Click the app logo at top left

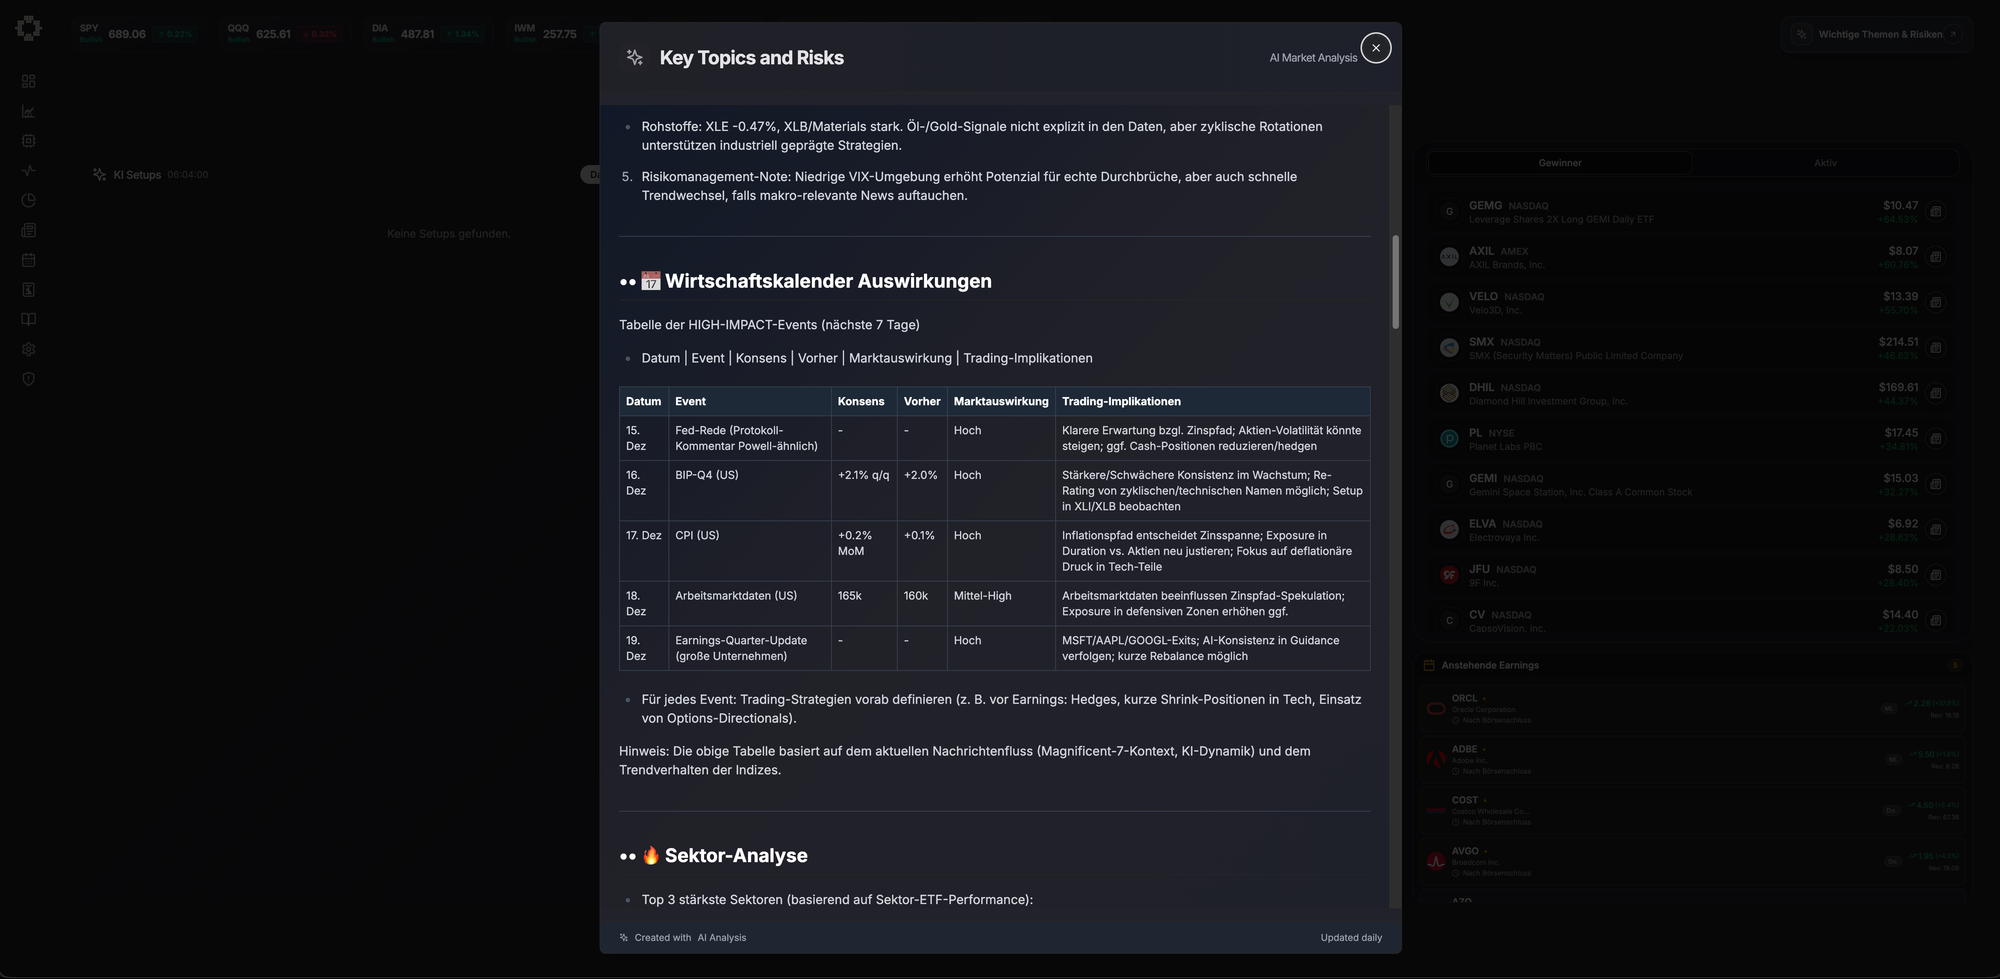click(29, 28)
